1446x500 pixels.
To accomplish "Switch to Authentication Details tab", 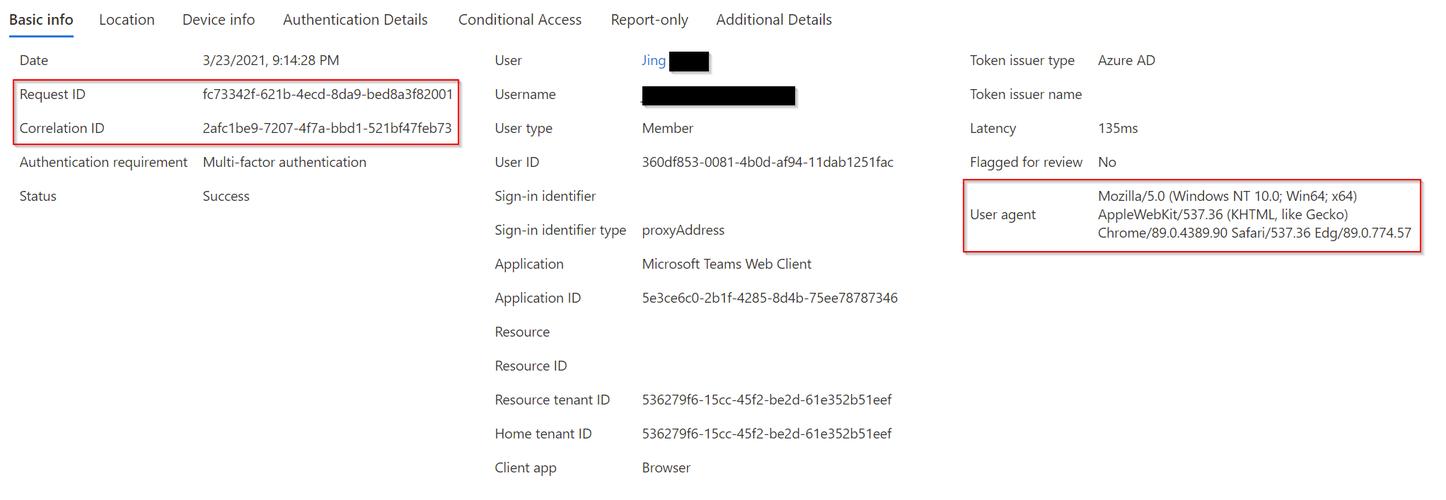I will [x=355, y=20].
